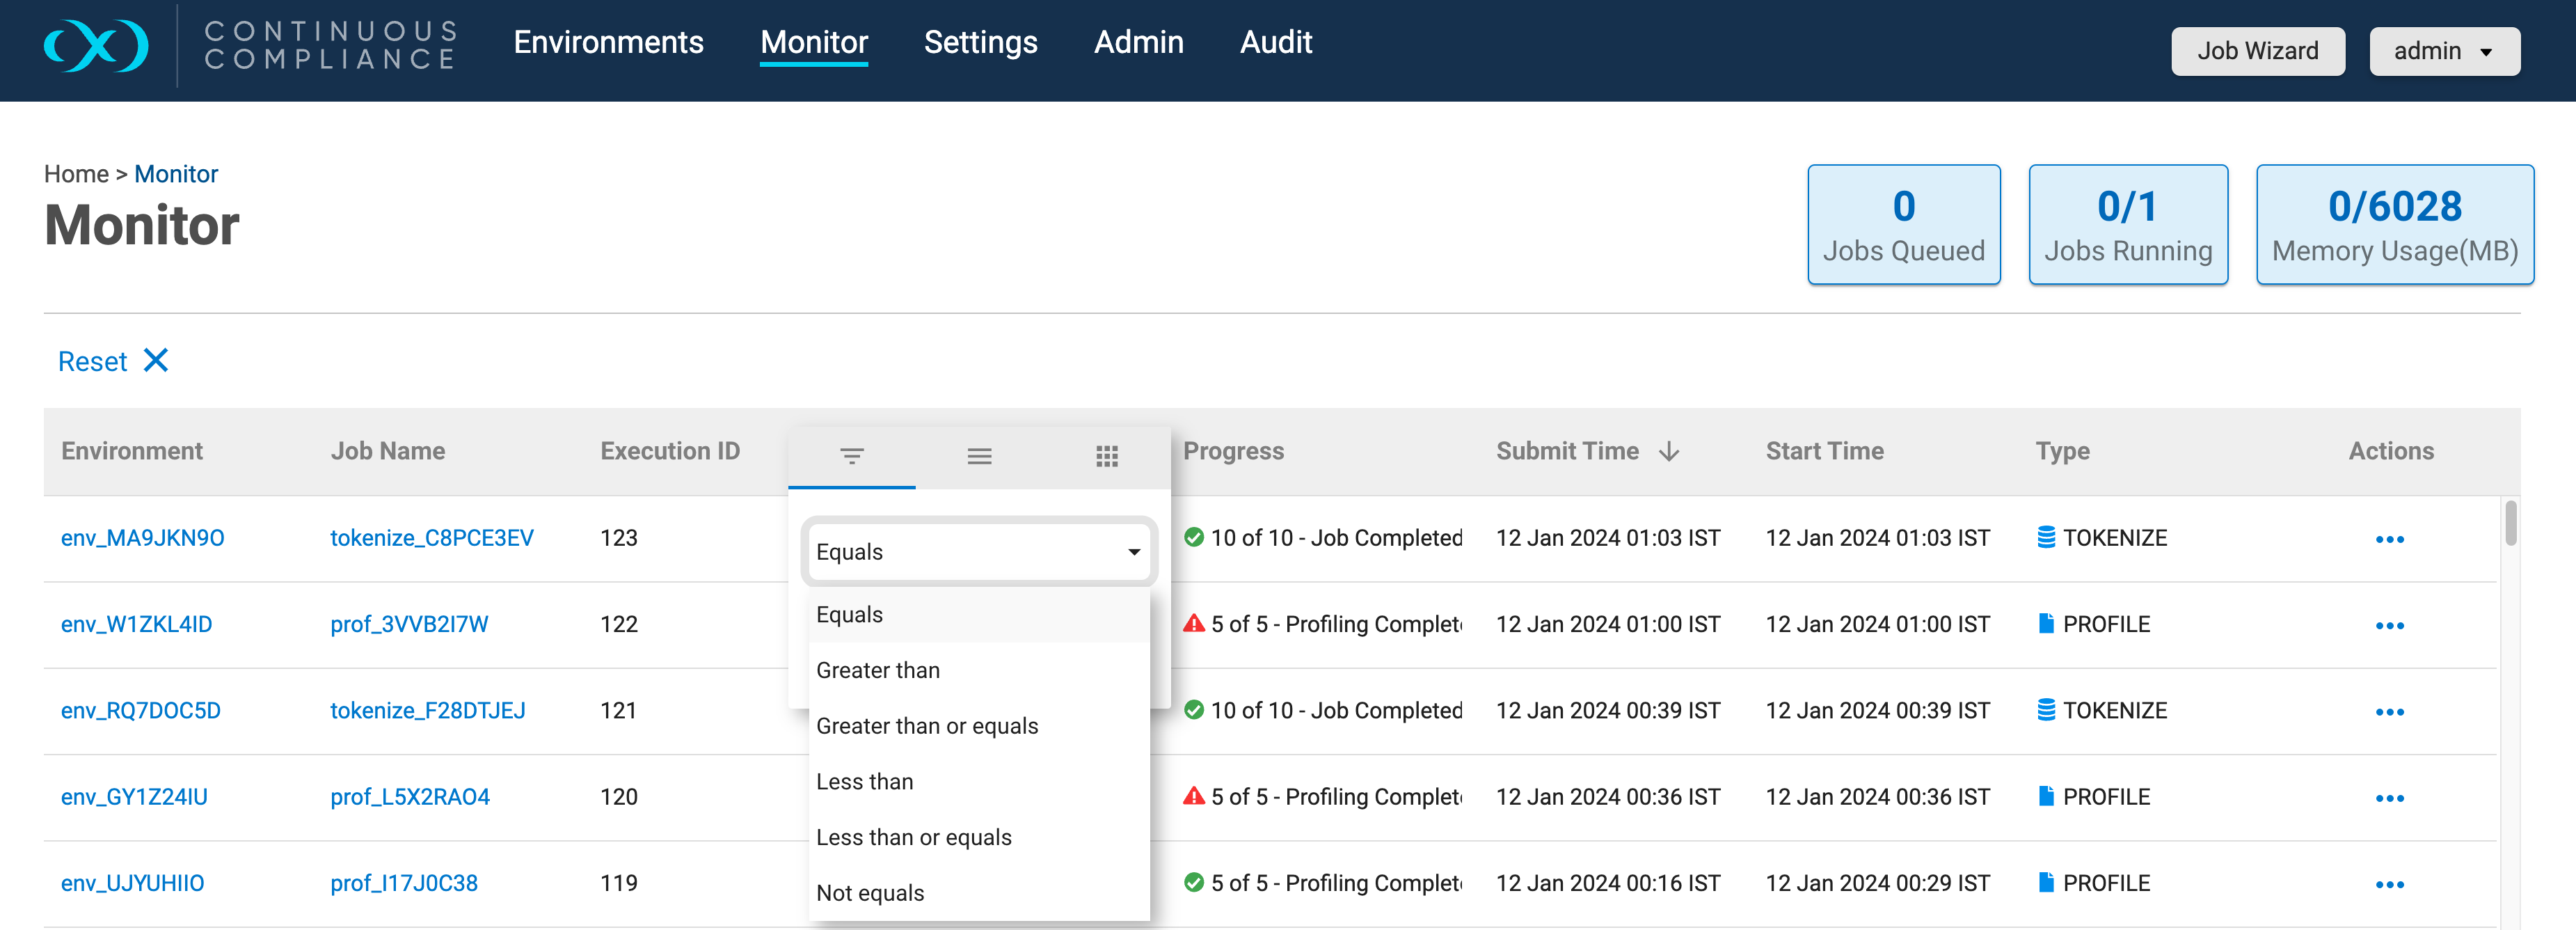Select 'Equals' option in filter list
This screenshot has width=2576, height=930.
click(979, 614)
